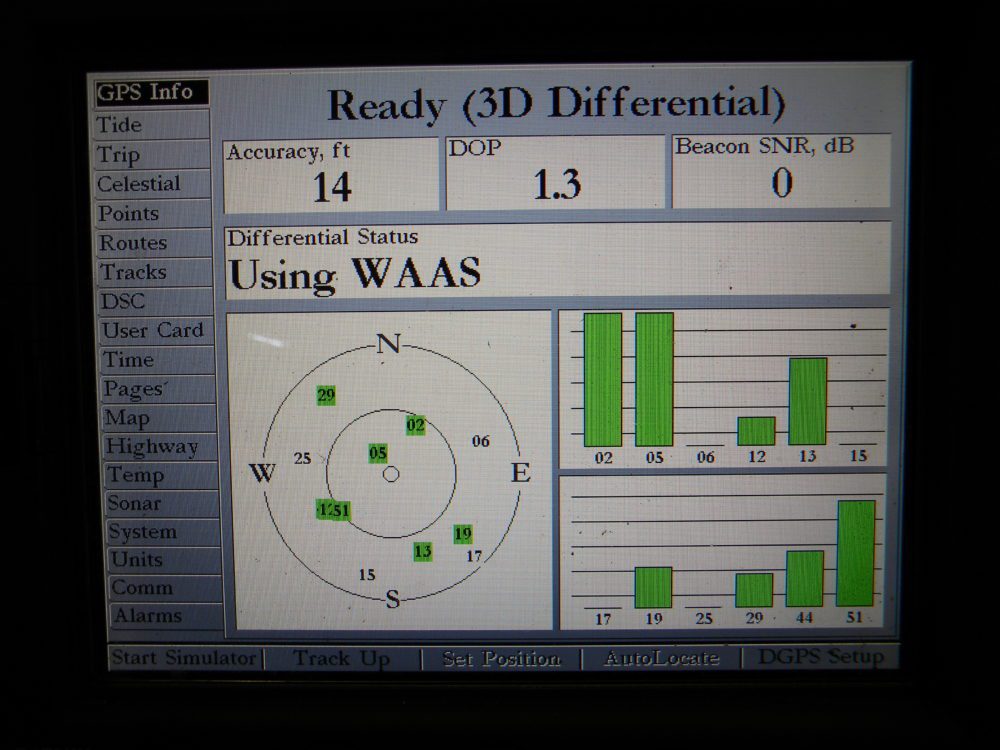Select satellite 51 on sky view
Screen dimensions: 1000x750
click(341, 511)
